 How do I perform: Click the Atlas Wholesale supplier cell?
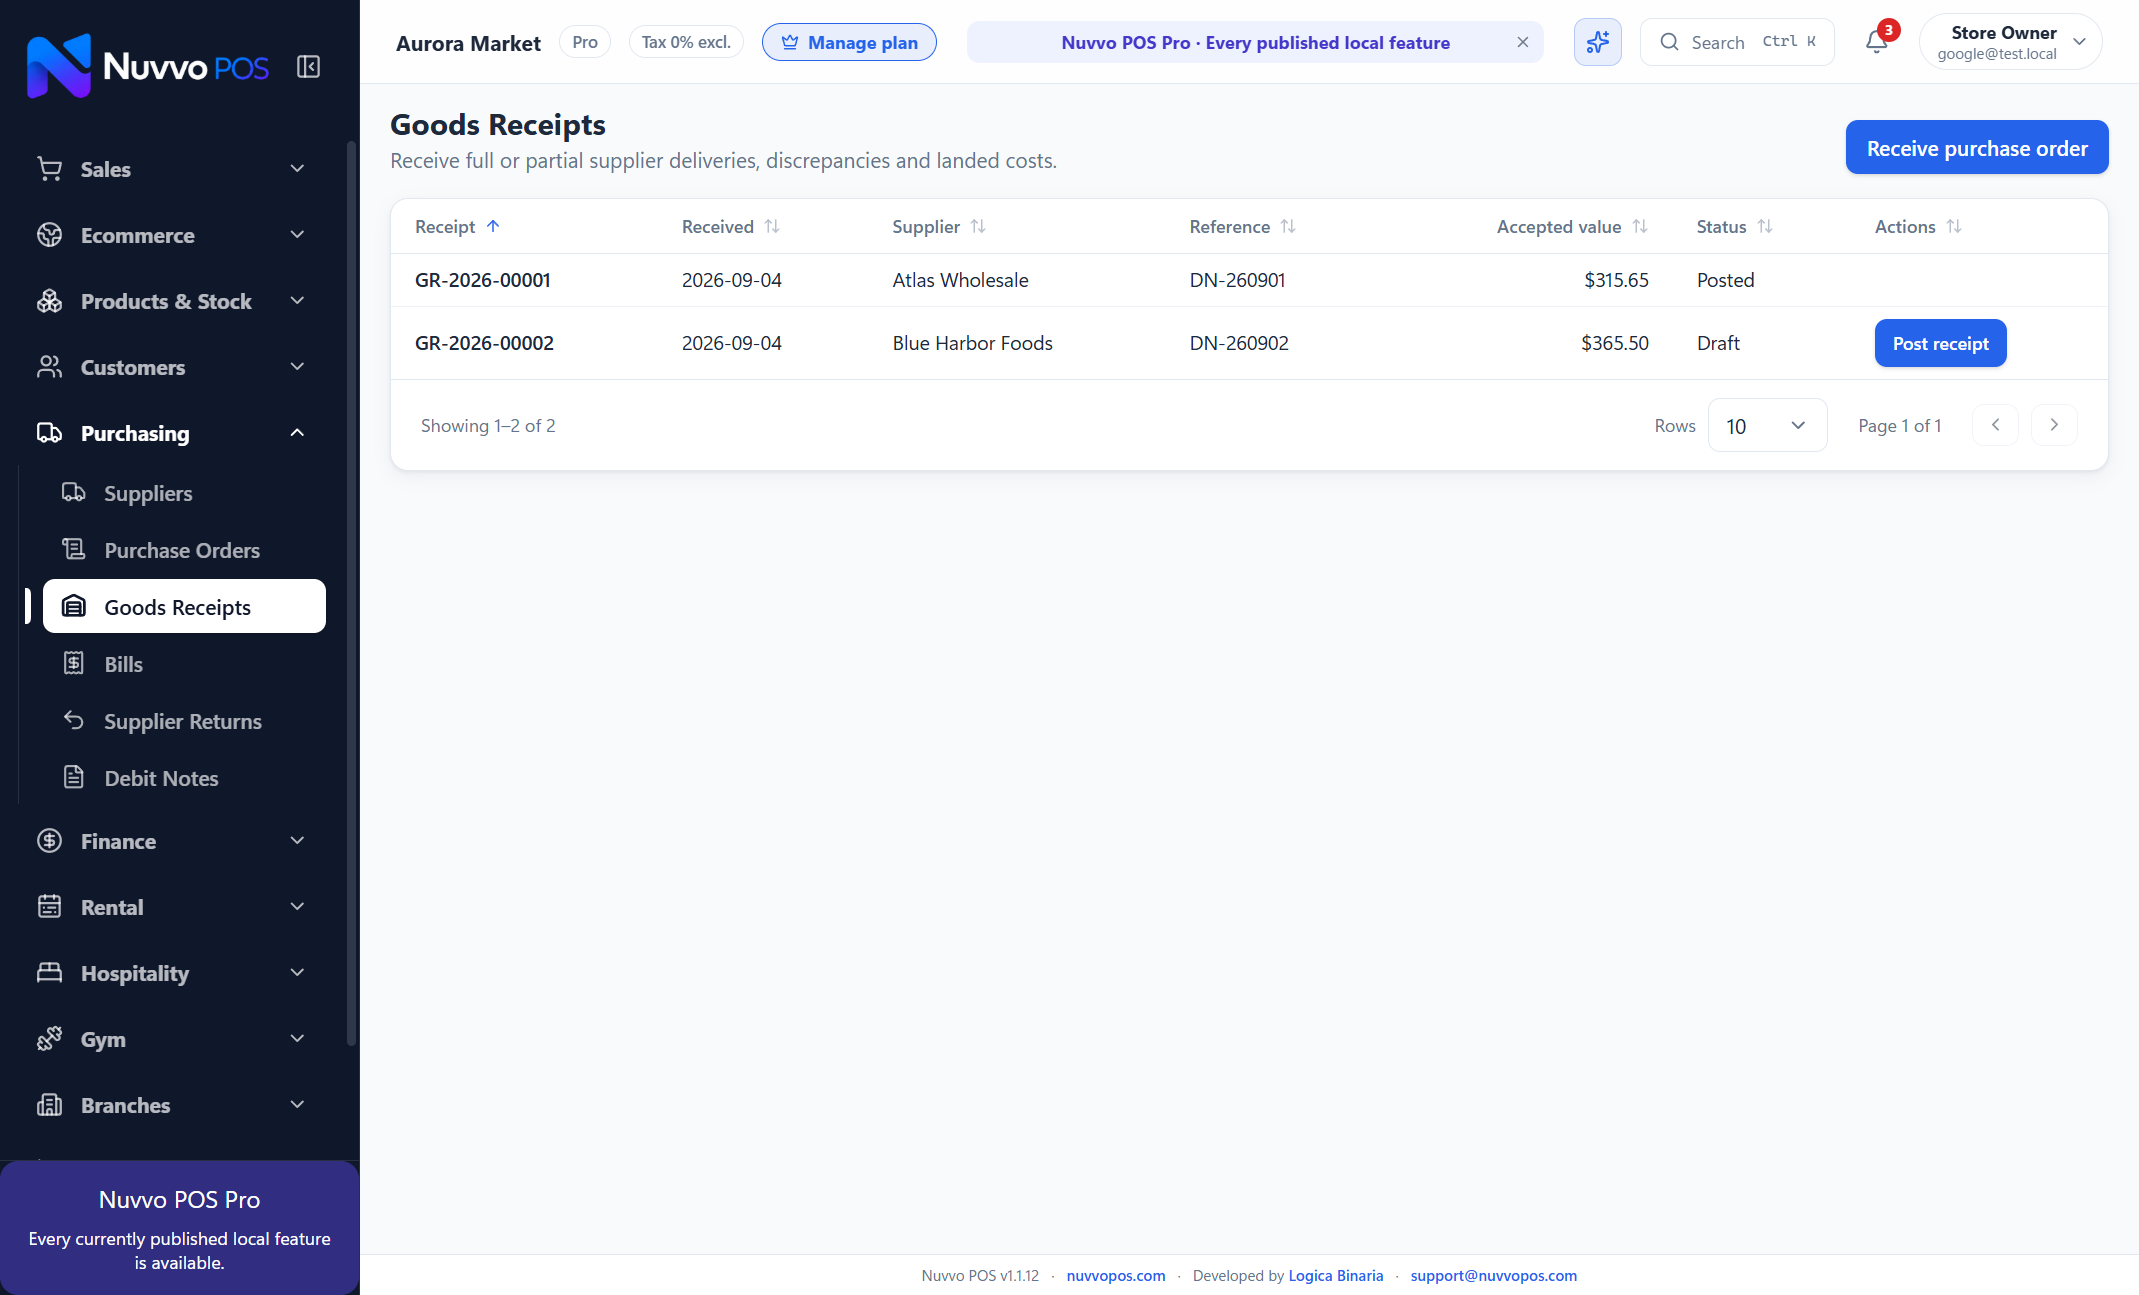tap(960, 280)
